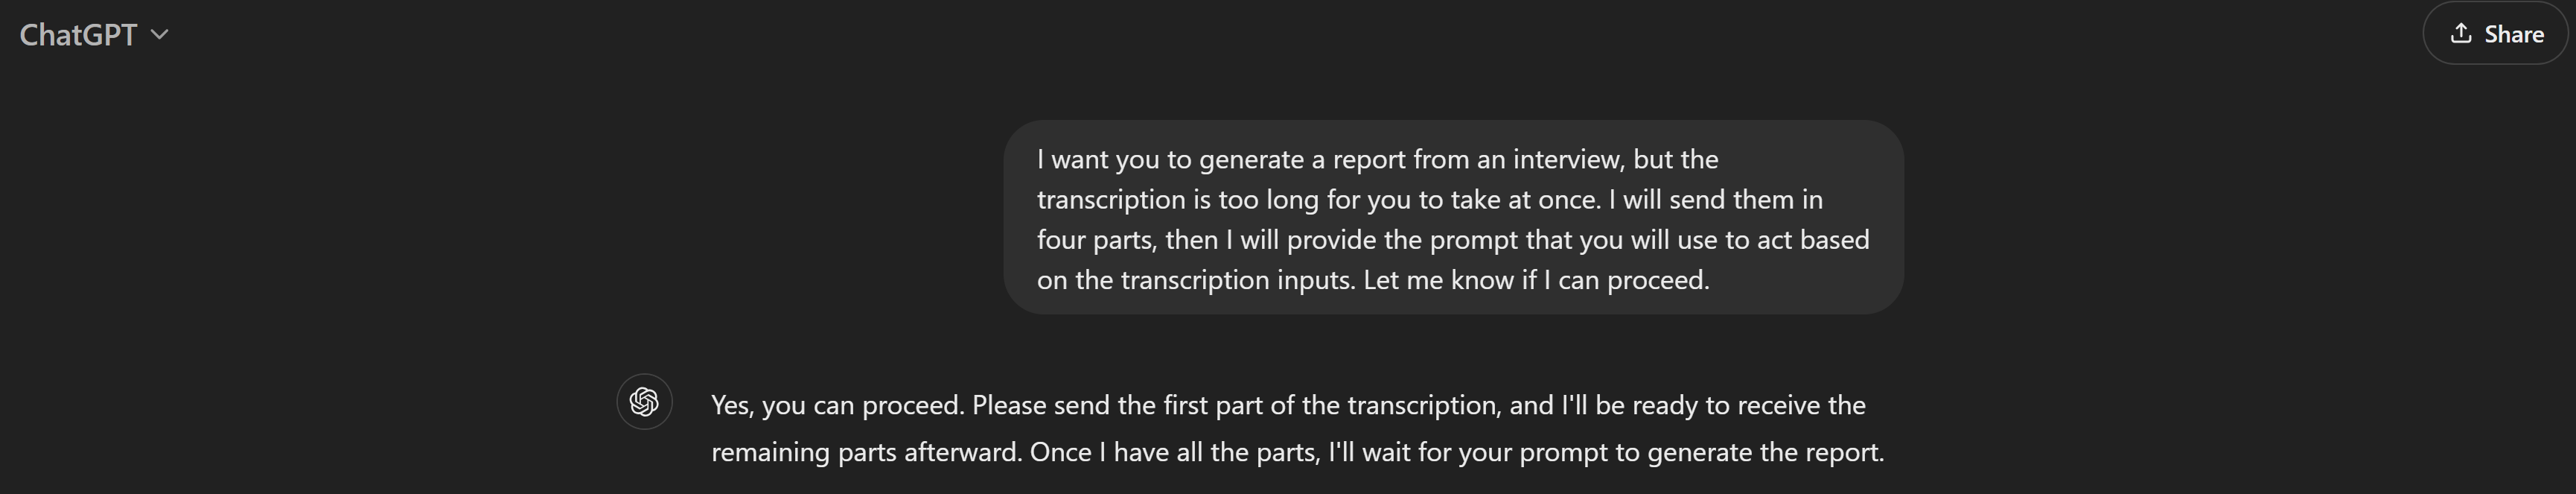This screenshot has width=2576, height=494.
Task: Click the line starting "I want you to generate"
Action: coord(1377,160)
